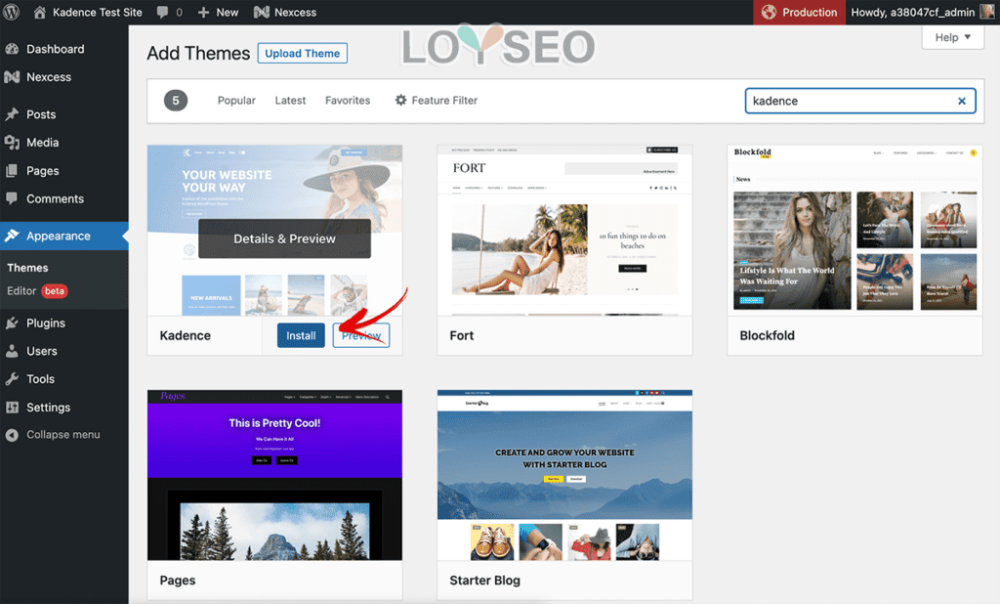Open the Fort theme screenshot
This screenshot has width=1000, height=604.
pos(564,230)
